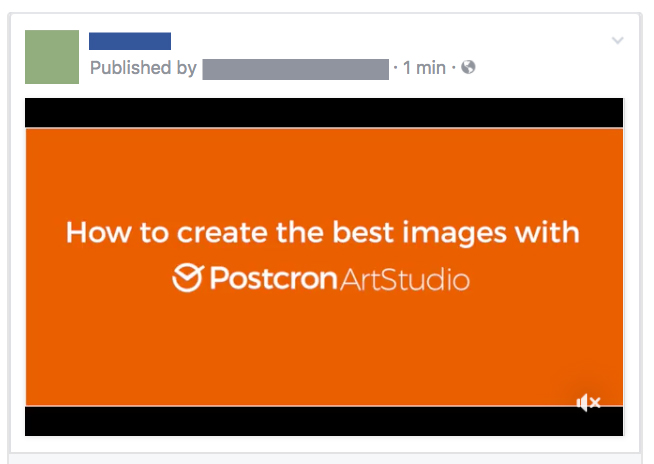Image resolution: width=654 pixels, height=464 pixels.
Task: Click the top black letterbox bar of video
Action: [x=323, y=113]
